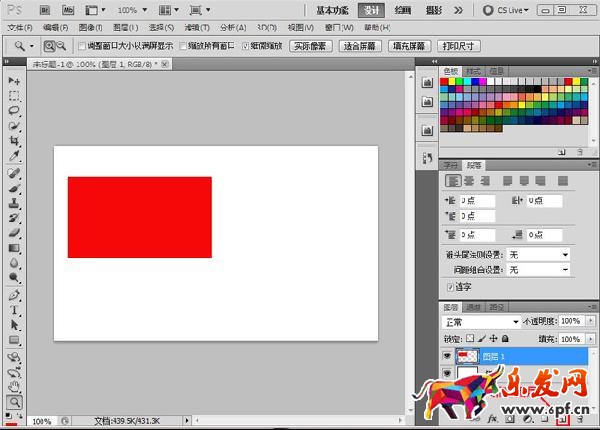The width and height of the screenshot is (600, 430).
Task: Select the Crop tool
Action: [14, 142]
